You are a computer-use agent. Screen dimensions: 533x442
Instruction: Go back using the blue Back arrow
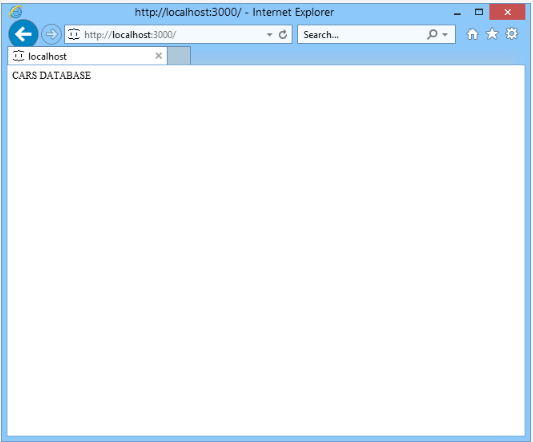click(x=23, y=34)
